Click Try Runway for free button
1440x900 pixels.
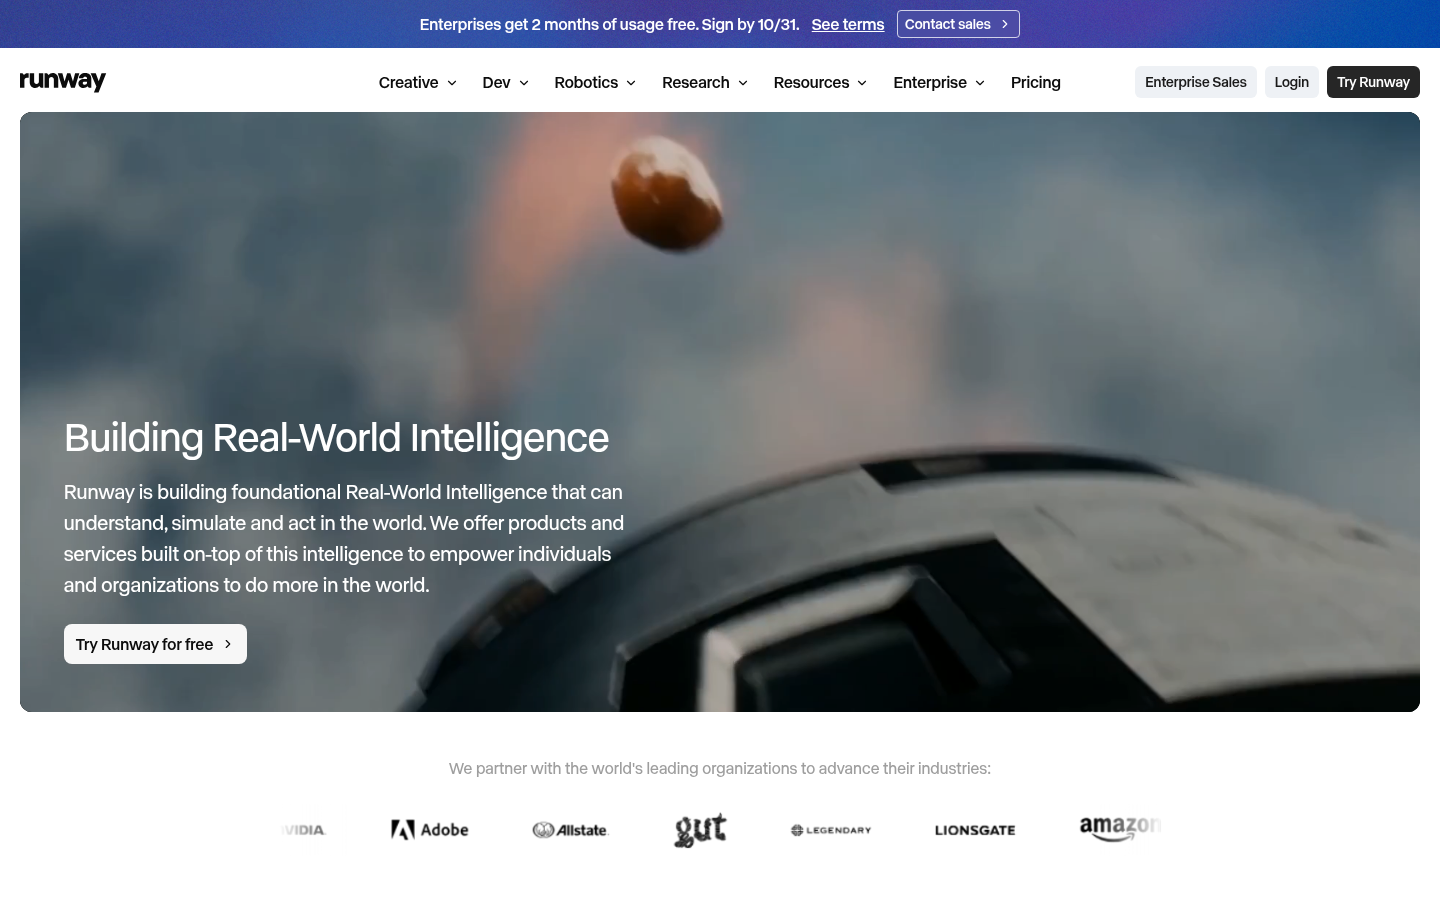pos(155,644)
